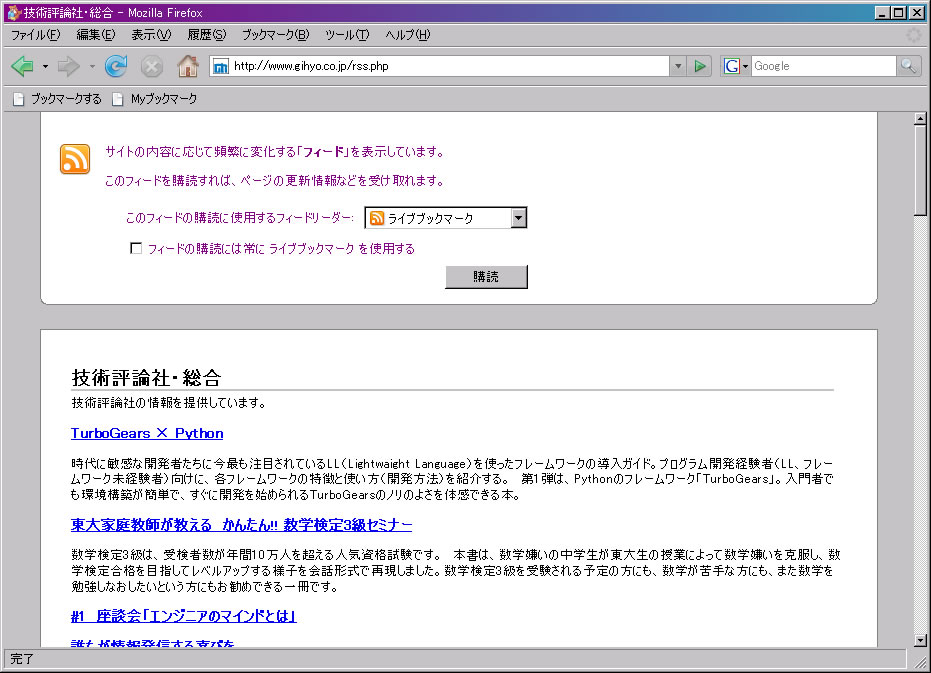Open the 東大家庭教師が教える 数学検定3級セミナー link
The height and width of the screenshot is (673, 931).
point(241,525)
